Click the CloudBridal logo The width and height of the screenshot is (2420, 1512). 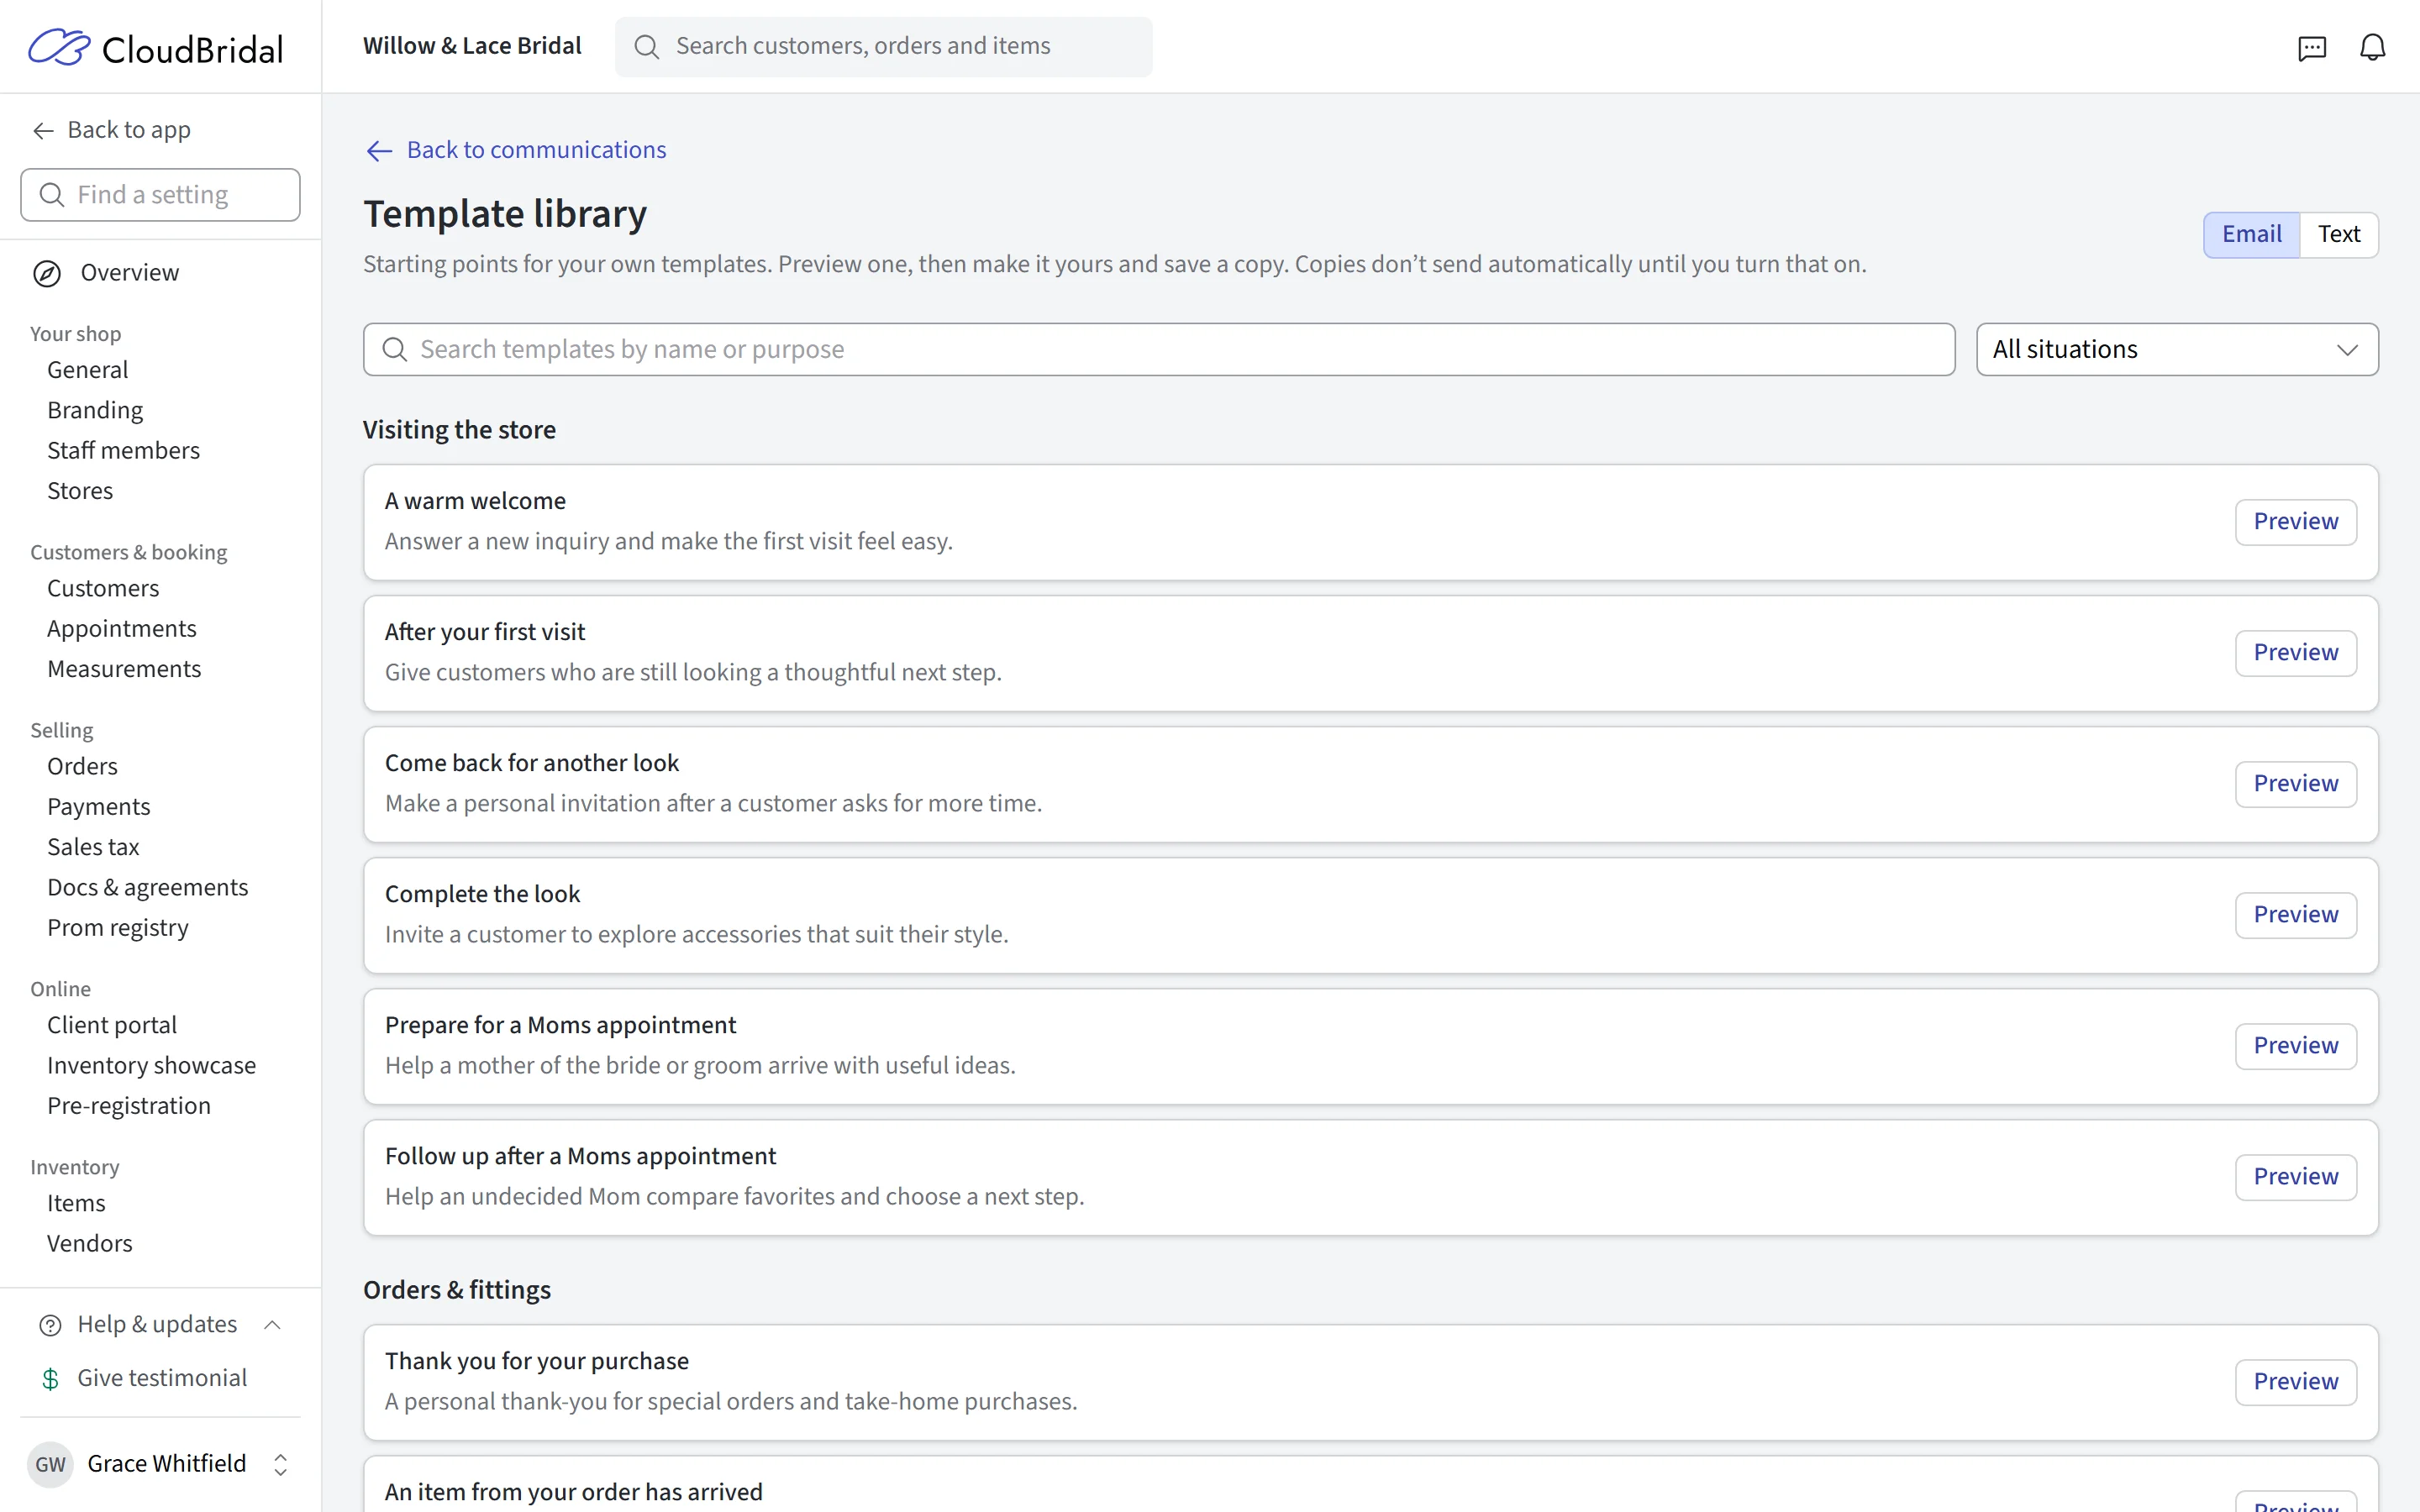point(156,48)
